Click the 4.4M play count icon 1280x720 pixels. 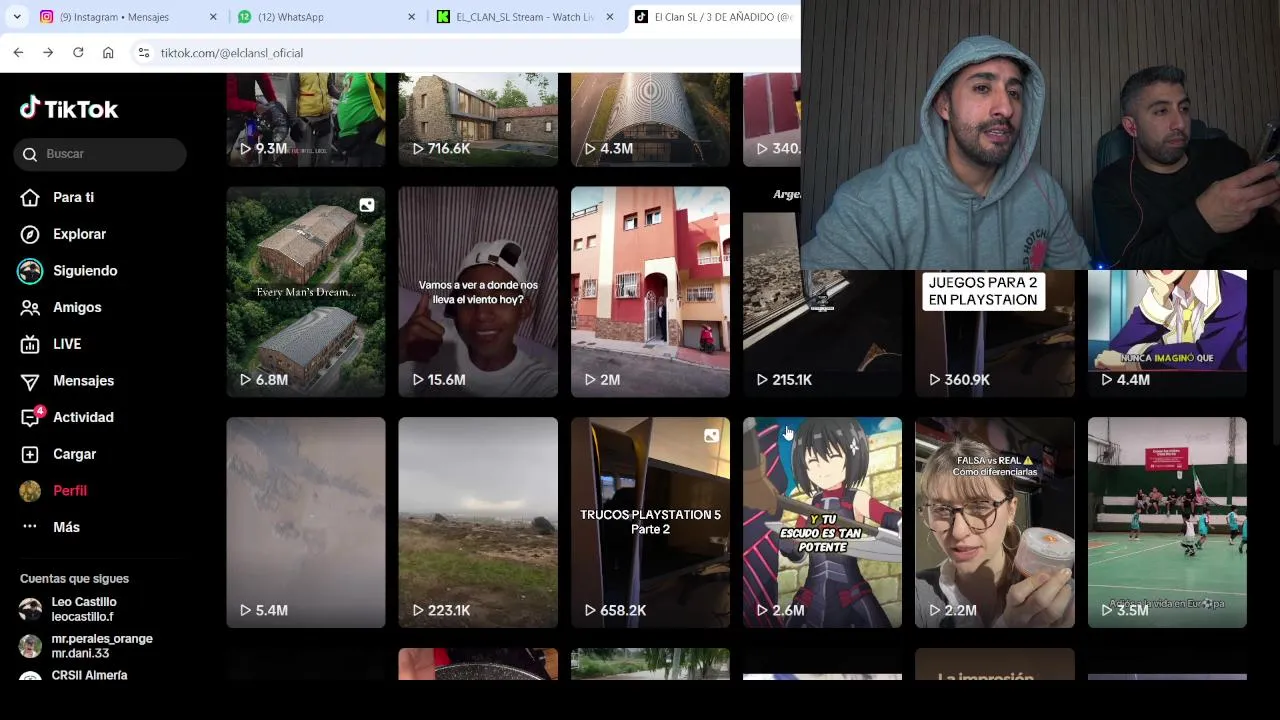click(x=1107, y=380)
